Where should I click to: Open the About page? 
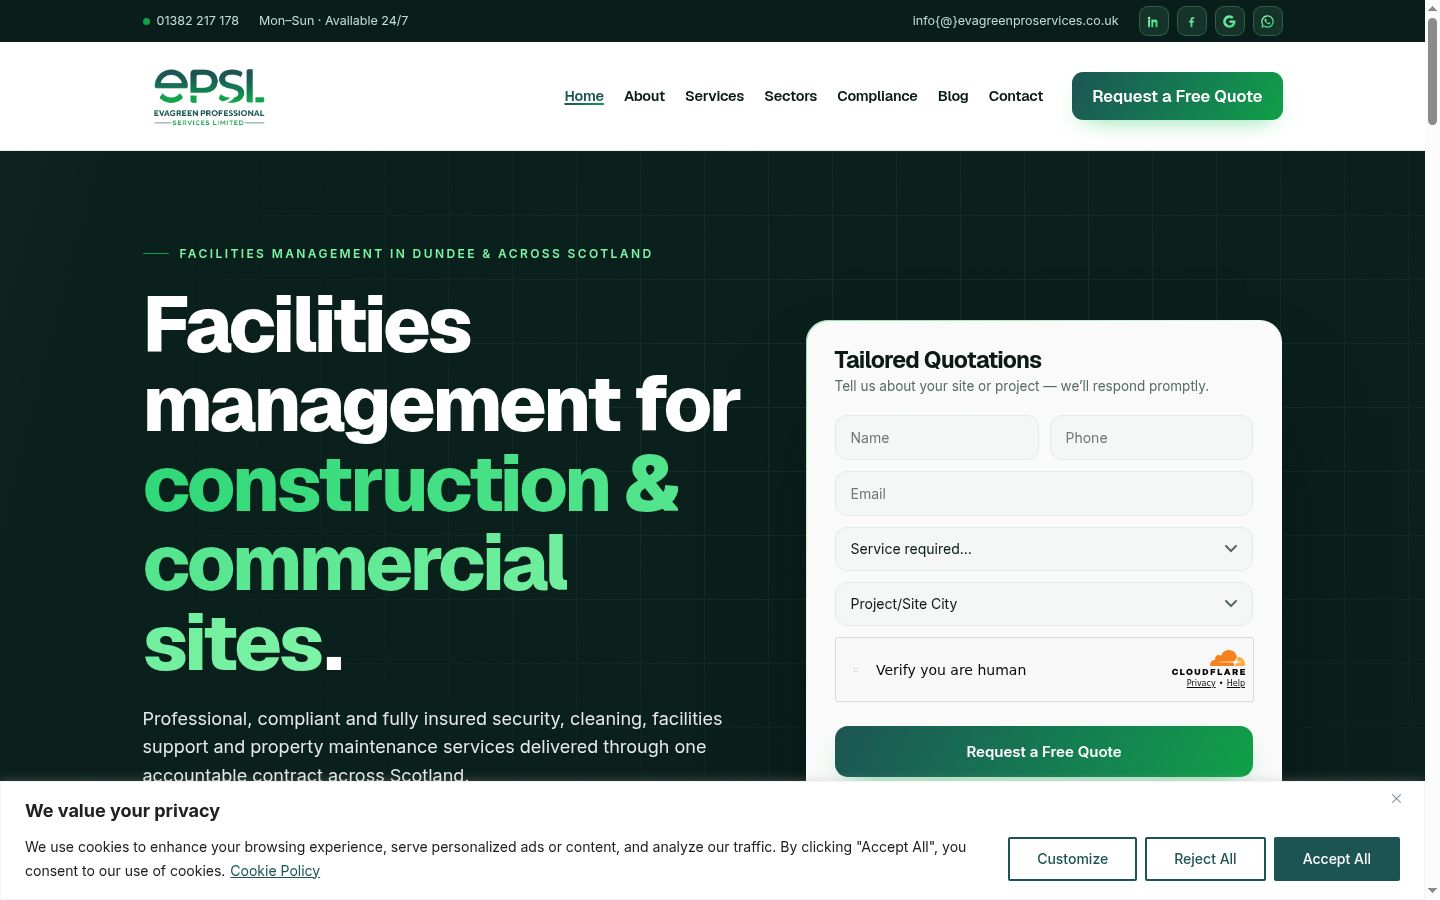644,96
